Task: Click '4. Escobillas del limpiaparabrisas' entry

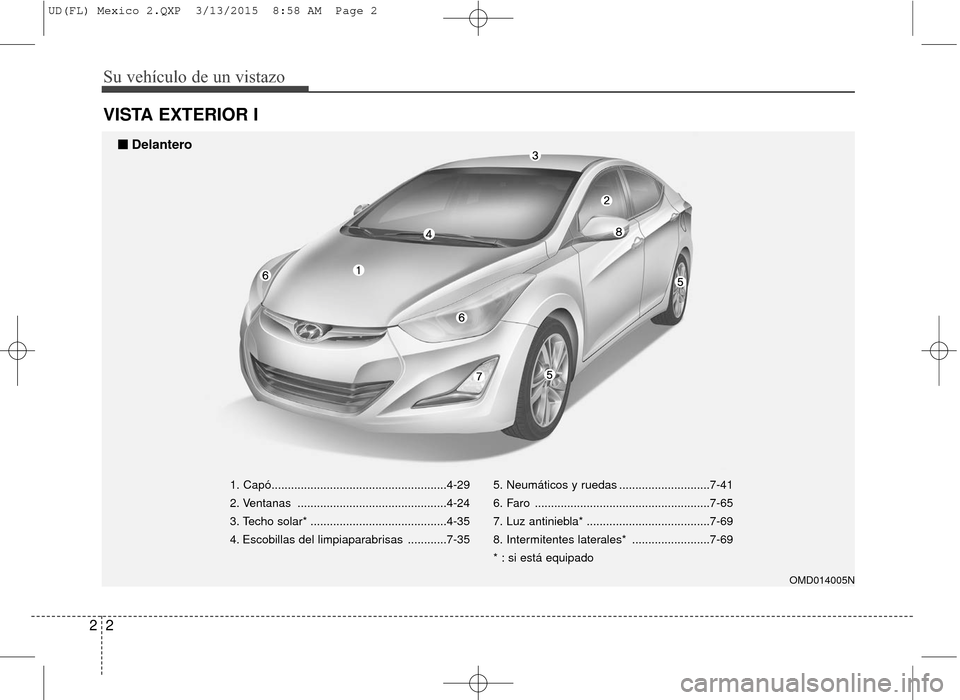Action: tap(350, 540)
